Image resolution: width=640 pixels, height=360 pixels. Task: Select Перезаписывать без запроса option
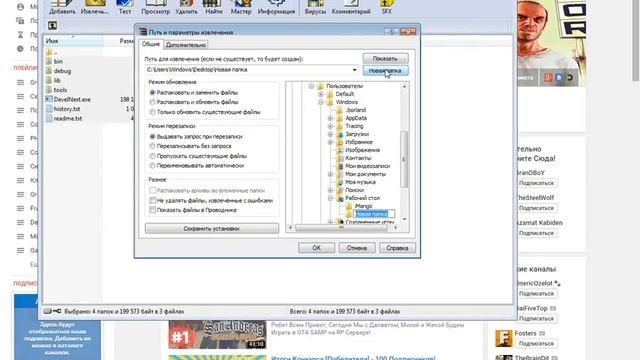[153, 146]
